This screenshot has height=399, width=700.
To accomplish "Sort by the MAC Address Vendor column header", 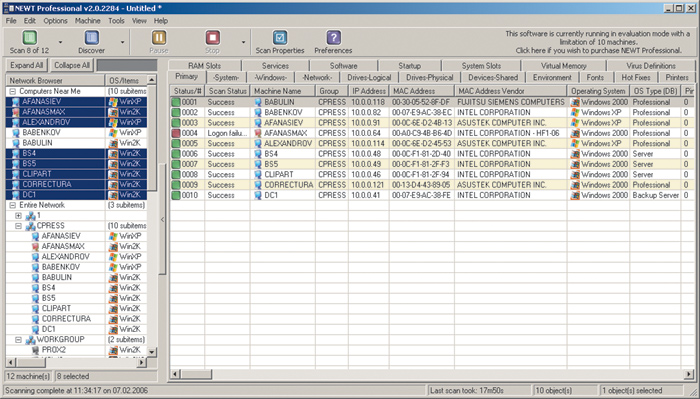I will [511, 91].
